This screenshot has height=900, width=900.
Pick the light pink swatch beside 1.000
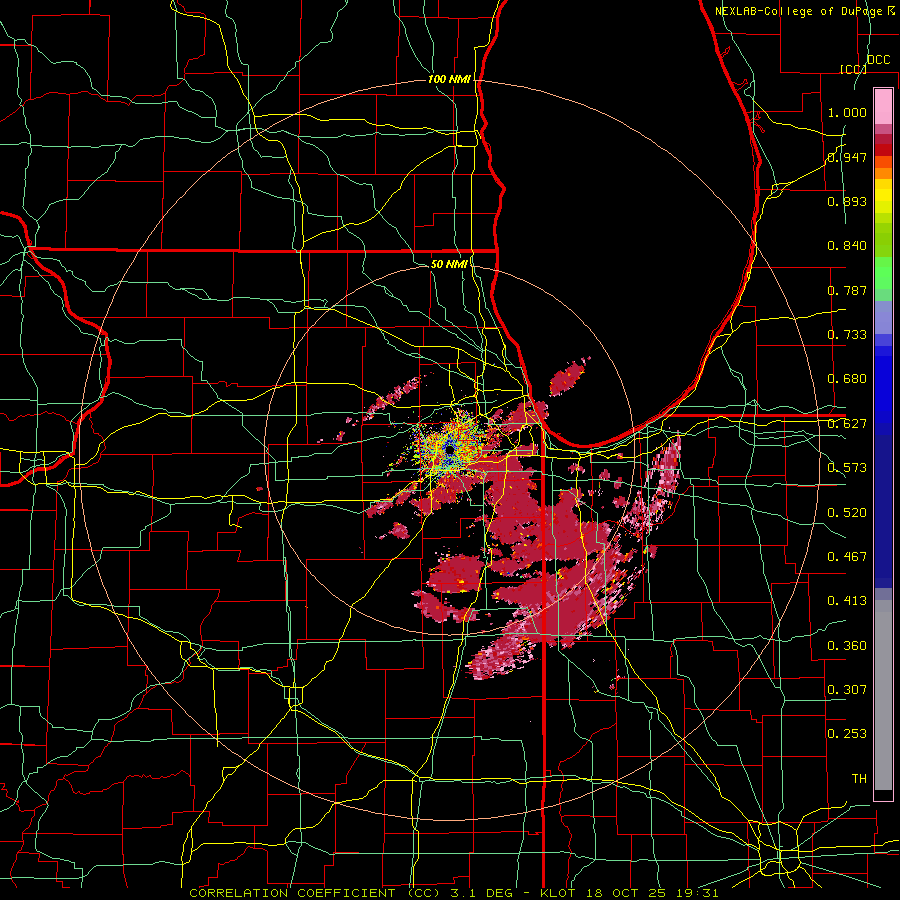[x=883, y=107]
